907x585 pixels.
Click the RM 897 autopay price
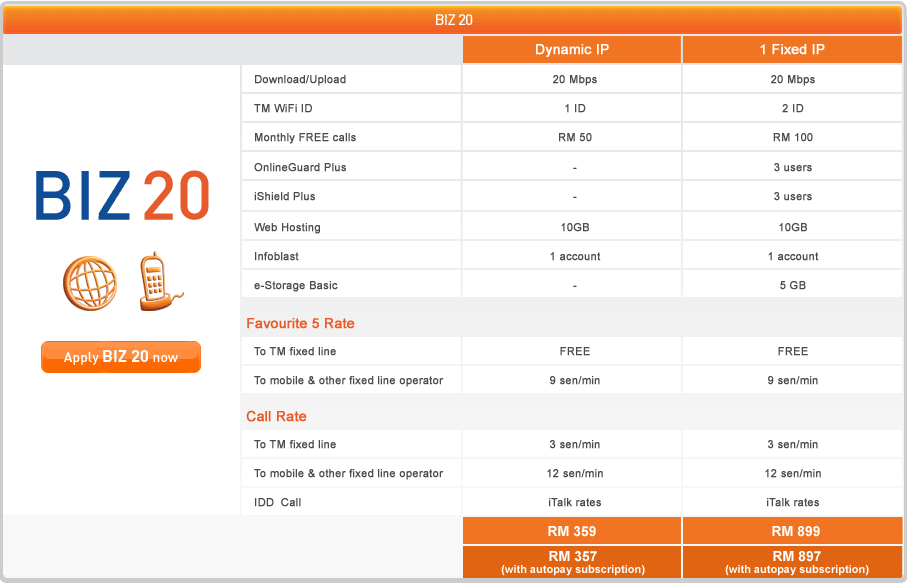pos(792,562)
